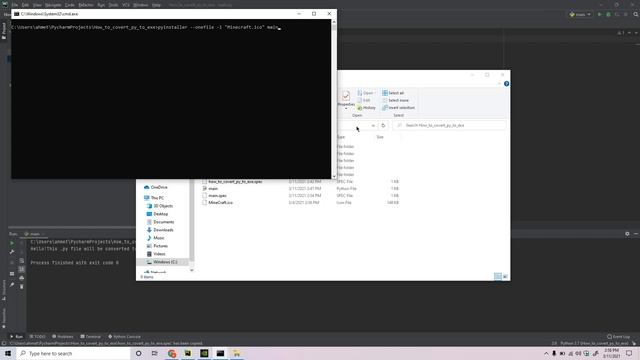
Task: Expand the address bar history dropdown
Action: point(373,125)
